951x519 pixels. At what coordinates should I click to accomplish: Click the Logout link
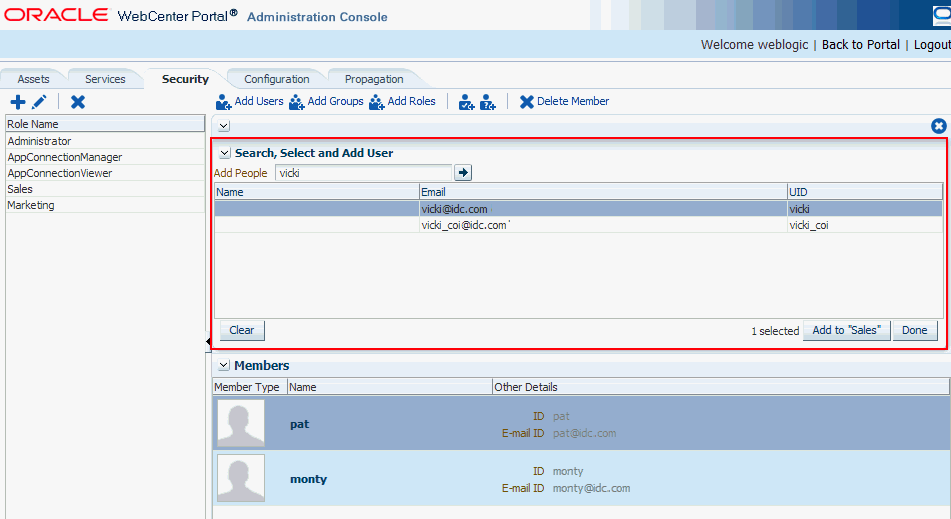(x=932, y=45)
